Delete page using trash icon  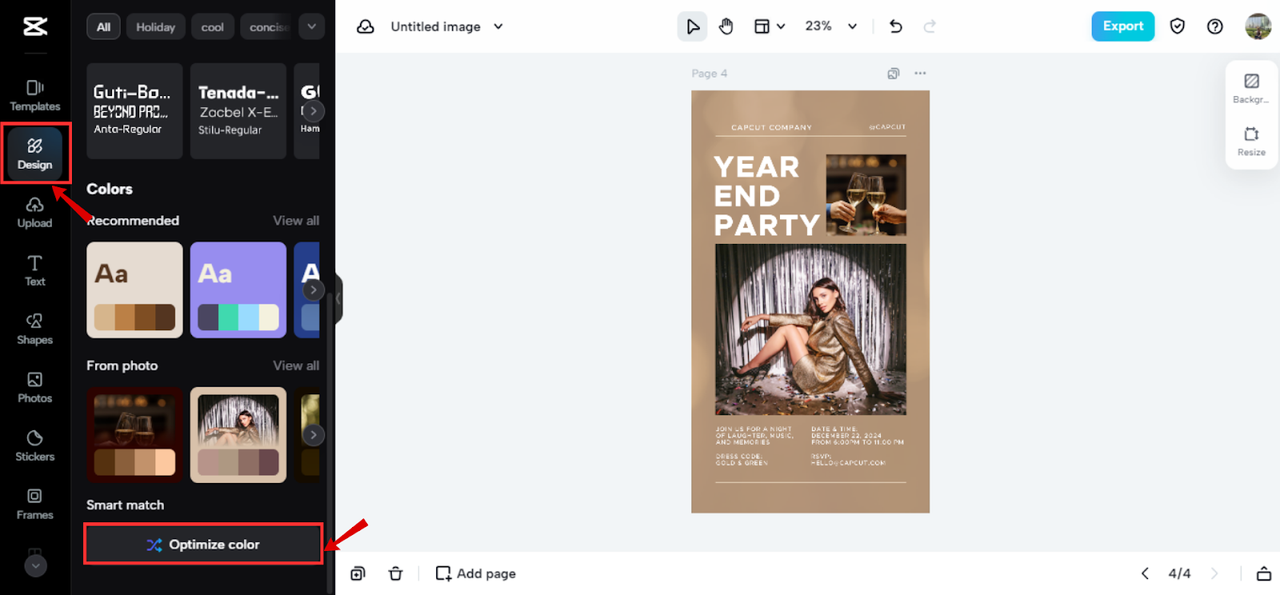tap(395, 573)
